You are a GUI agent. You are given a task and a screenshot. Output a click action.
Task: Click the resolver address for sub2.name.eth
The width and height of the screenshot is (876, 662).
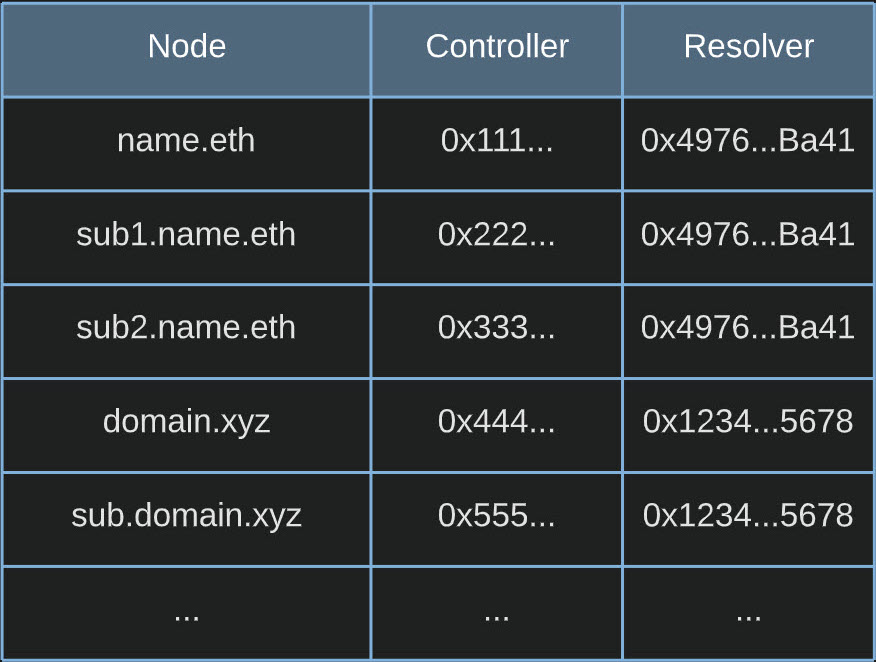coord(748,329)
